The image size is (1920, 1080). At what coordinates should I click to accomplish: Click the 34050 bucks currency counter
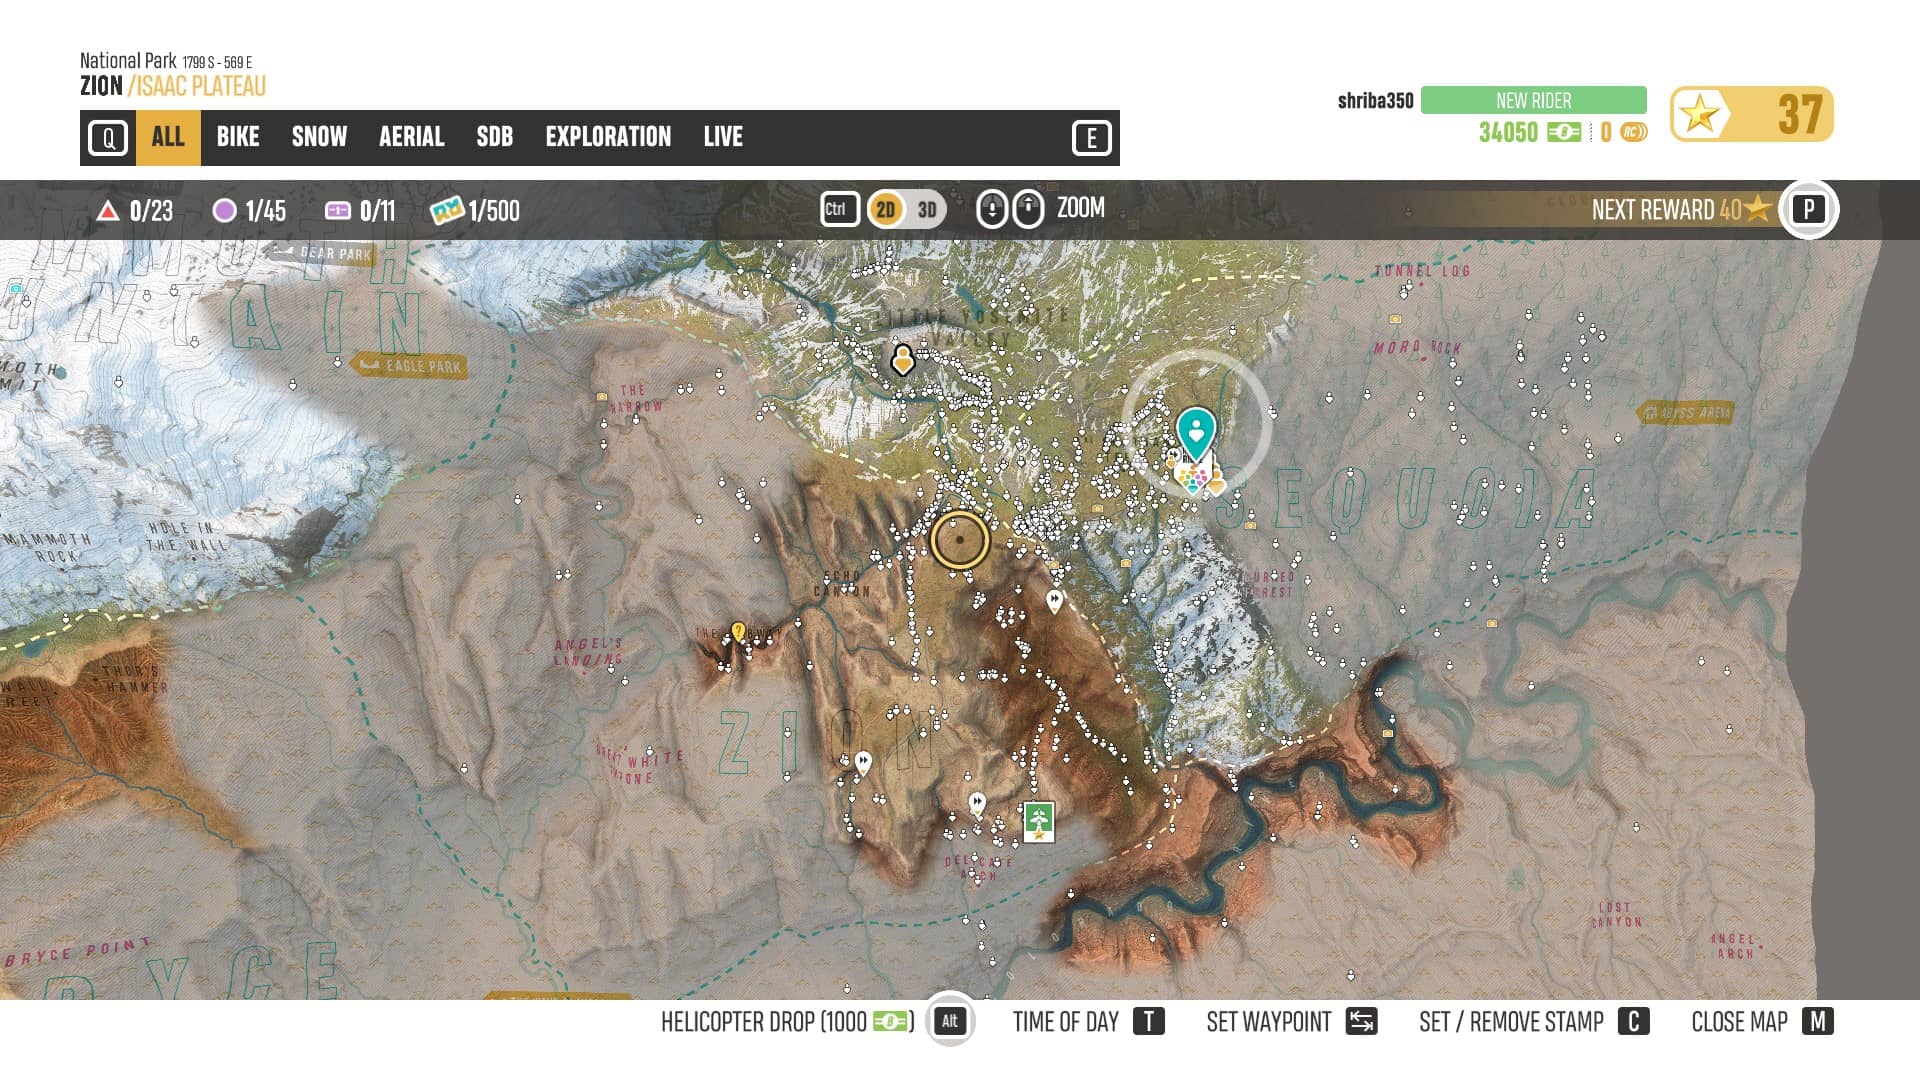pyautogui.click(x=1529, y=132)
